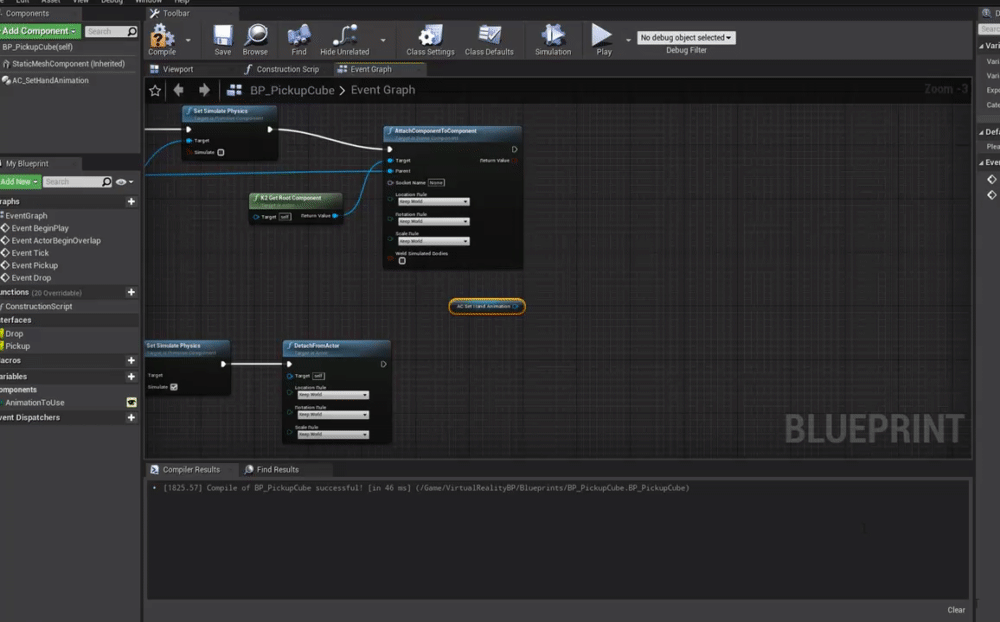Select the My Blueprint panel tab

pos(26,163)
